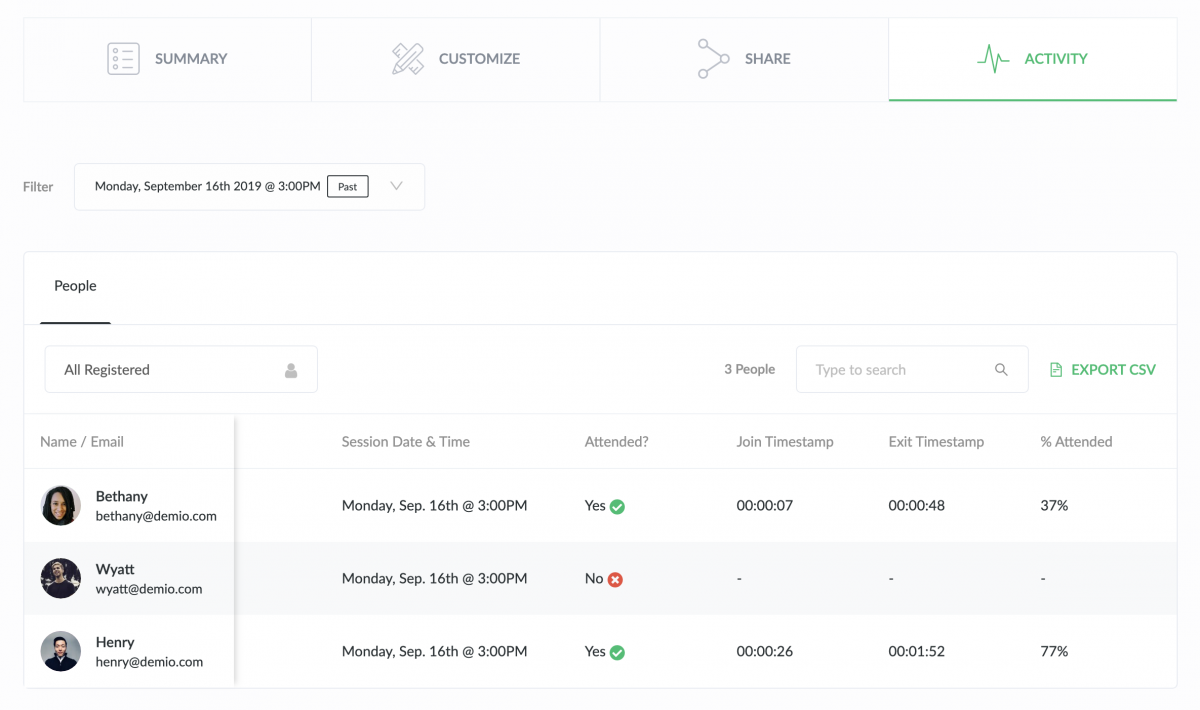Click the Summary checklist icon
1200x710 pixels.
123,59
